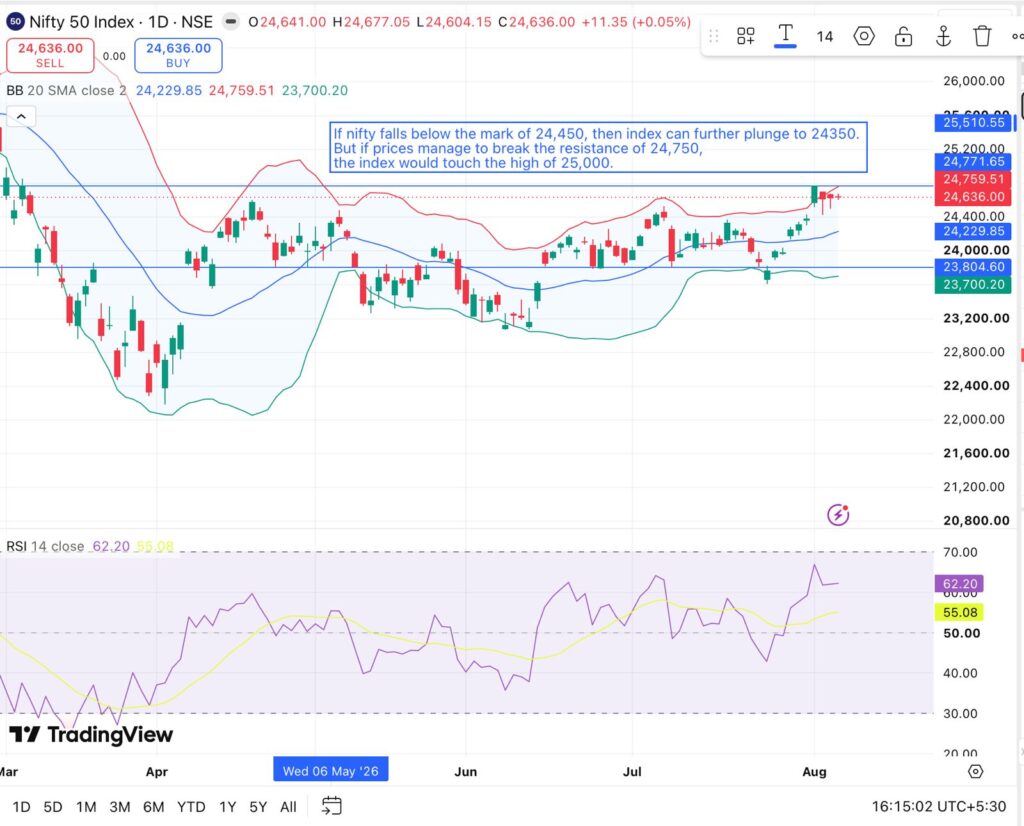The width and height of the screenshot is (1024, 826).
Task: Select the 1M time range
Action: pyautogui.click(x=86, y=807)
